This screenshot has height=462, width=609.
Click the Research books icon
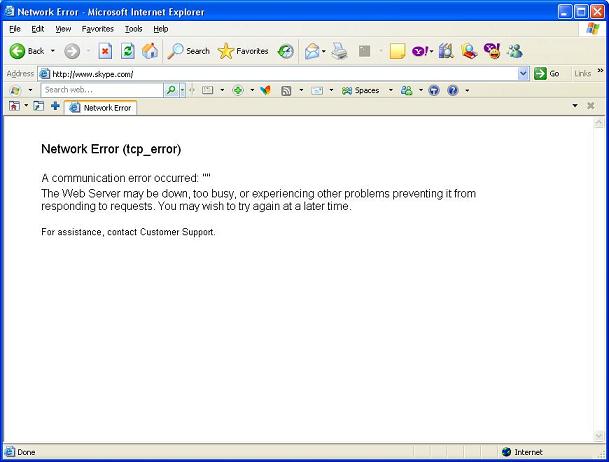446,51
